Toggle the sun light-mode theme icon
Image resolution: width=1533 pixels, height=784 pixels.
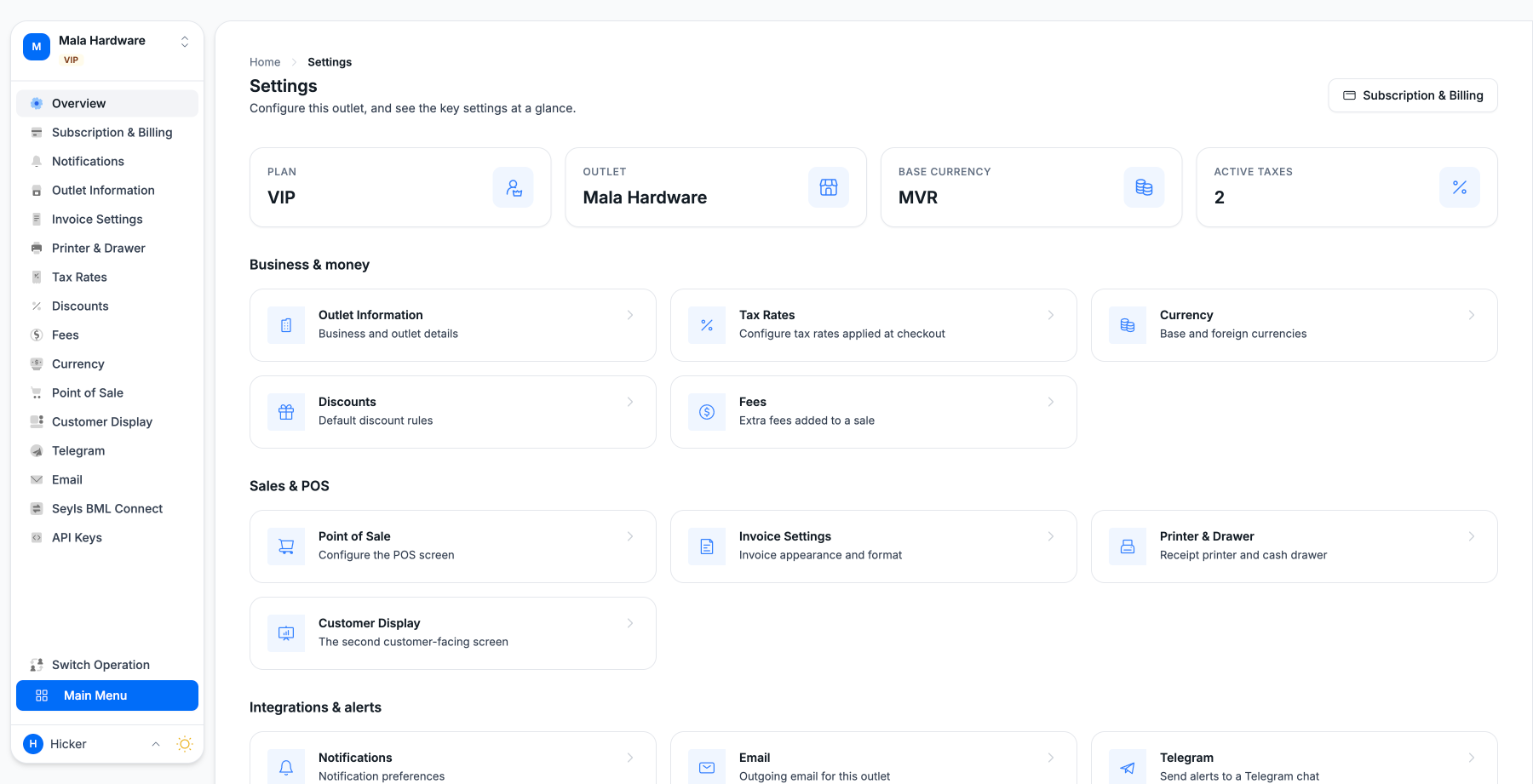click(184, 744)
